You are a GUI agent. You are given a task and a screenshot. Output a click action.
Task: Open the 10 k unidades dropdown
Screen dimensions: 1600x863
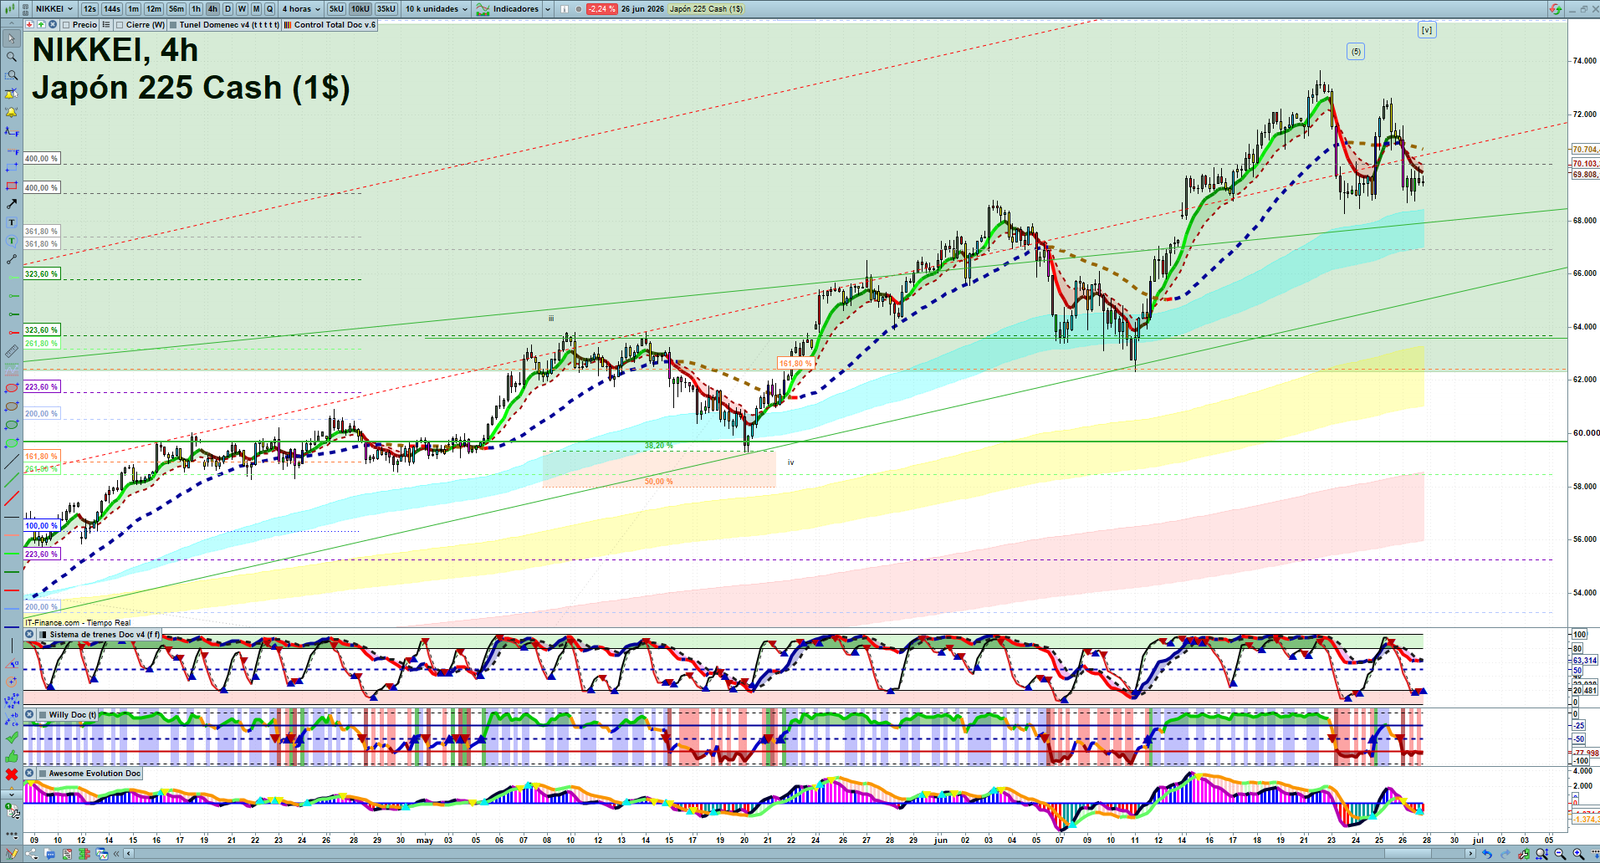(x=436, y=9)
